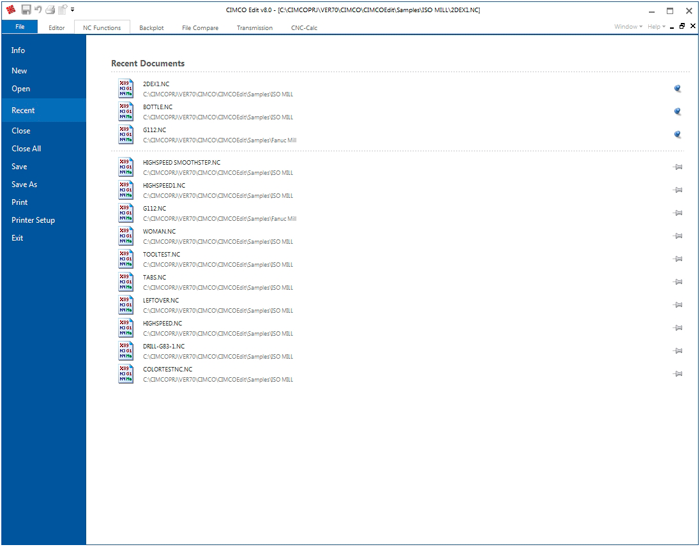Click the file icon beside COLORTESTNC.NC

(126, 374)
